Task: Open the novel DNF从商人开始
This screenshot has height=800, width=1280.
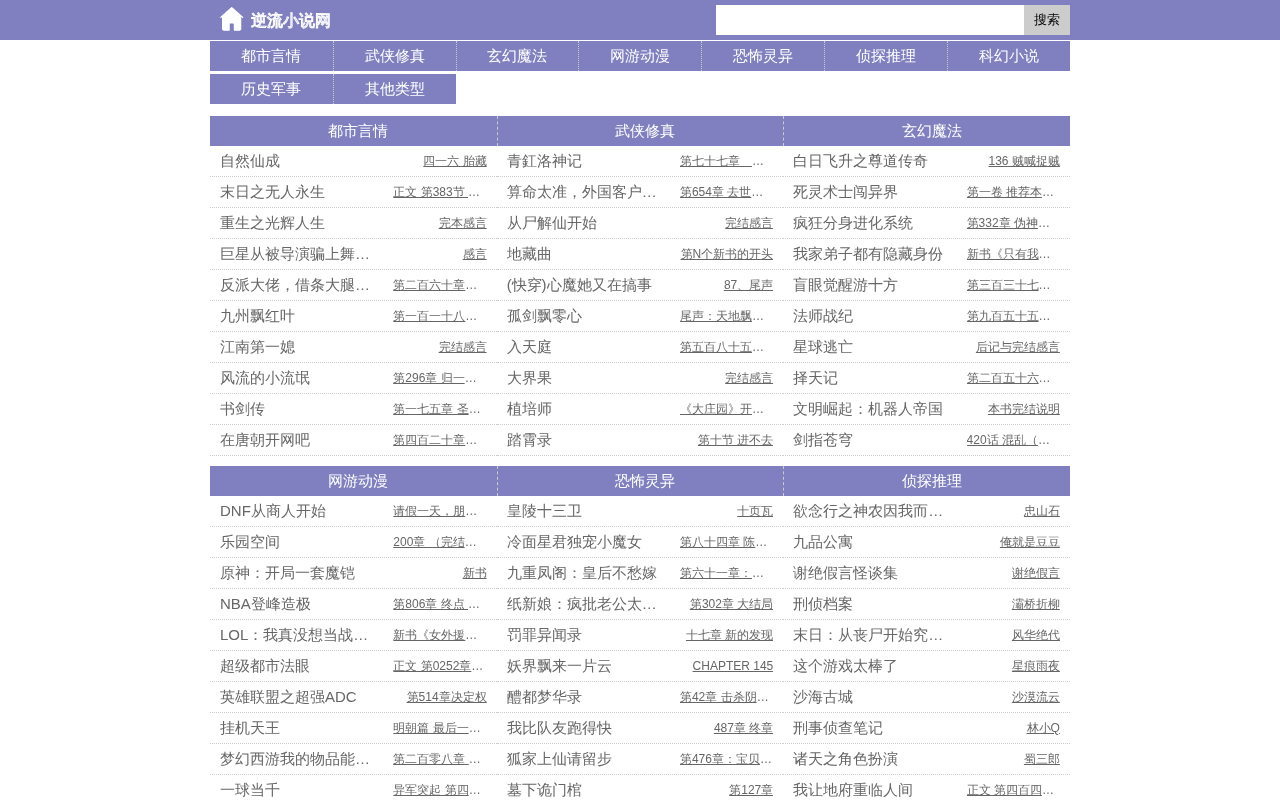Action: [273, 511]
